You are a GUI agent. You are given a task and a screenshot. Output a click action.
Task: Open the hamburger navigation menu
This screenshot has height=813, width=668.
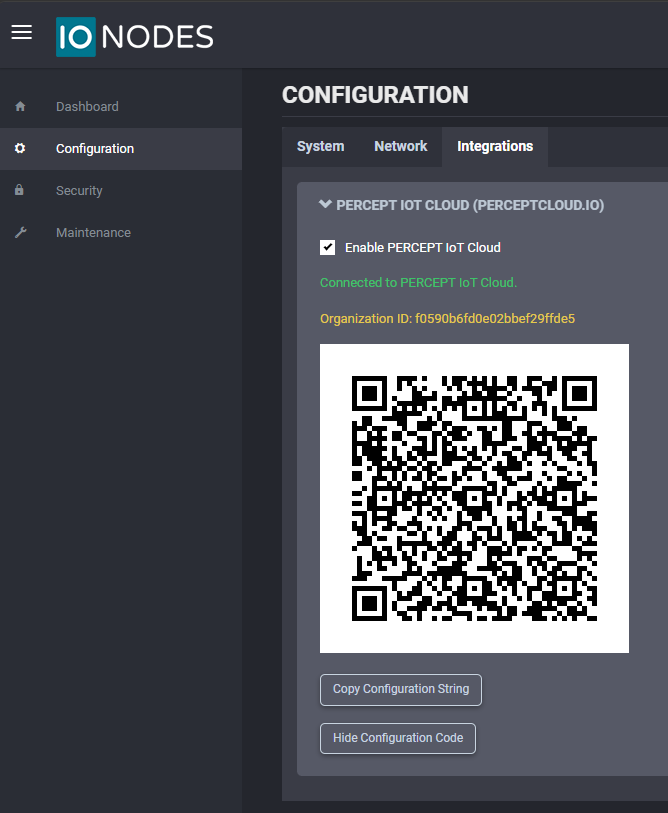pyautogui.click(x=22, y=32)
